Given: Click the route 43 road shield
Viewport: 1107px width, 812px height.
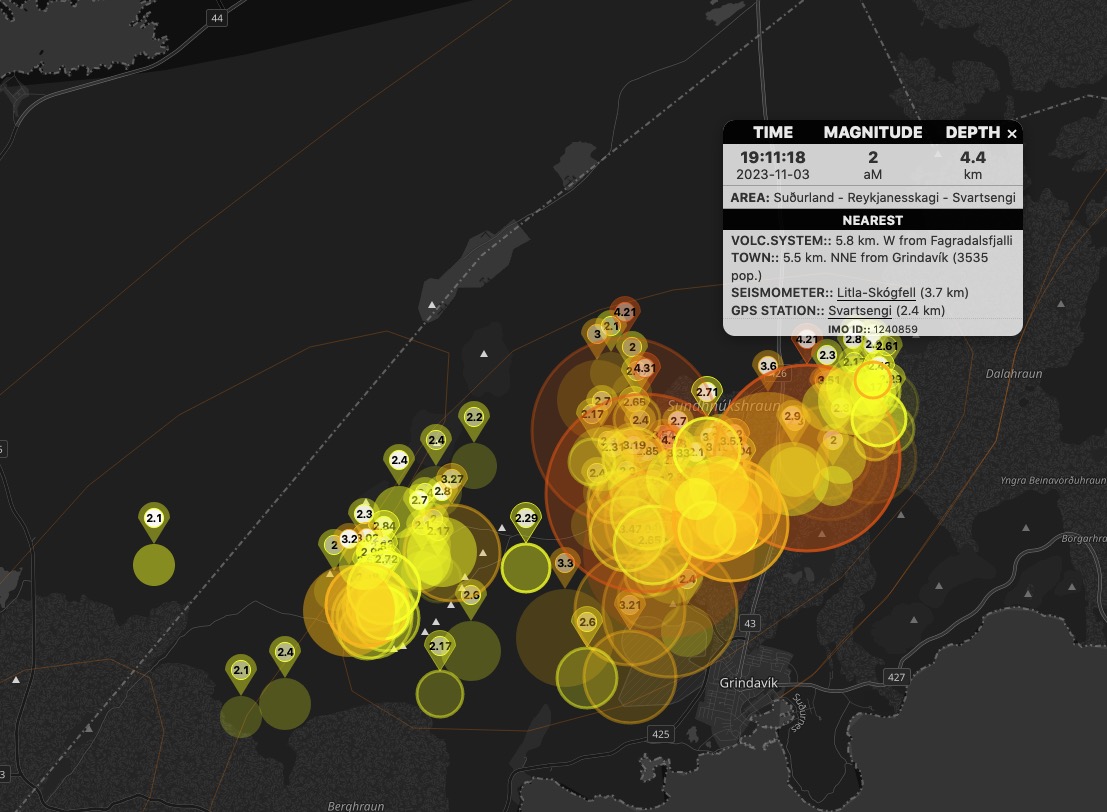Looking at the screenshot, I should pyautogui.click(x=750, y=623).
